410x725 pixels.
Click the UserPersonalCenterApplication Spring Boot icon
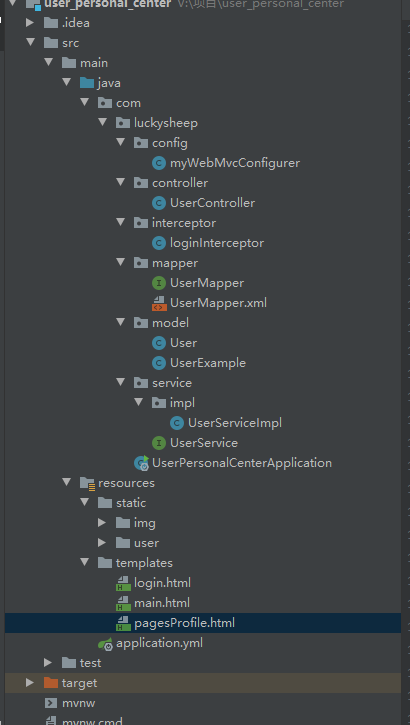click(x=141, y=463)
